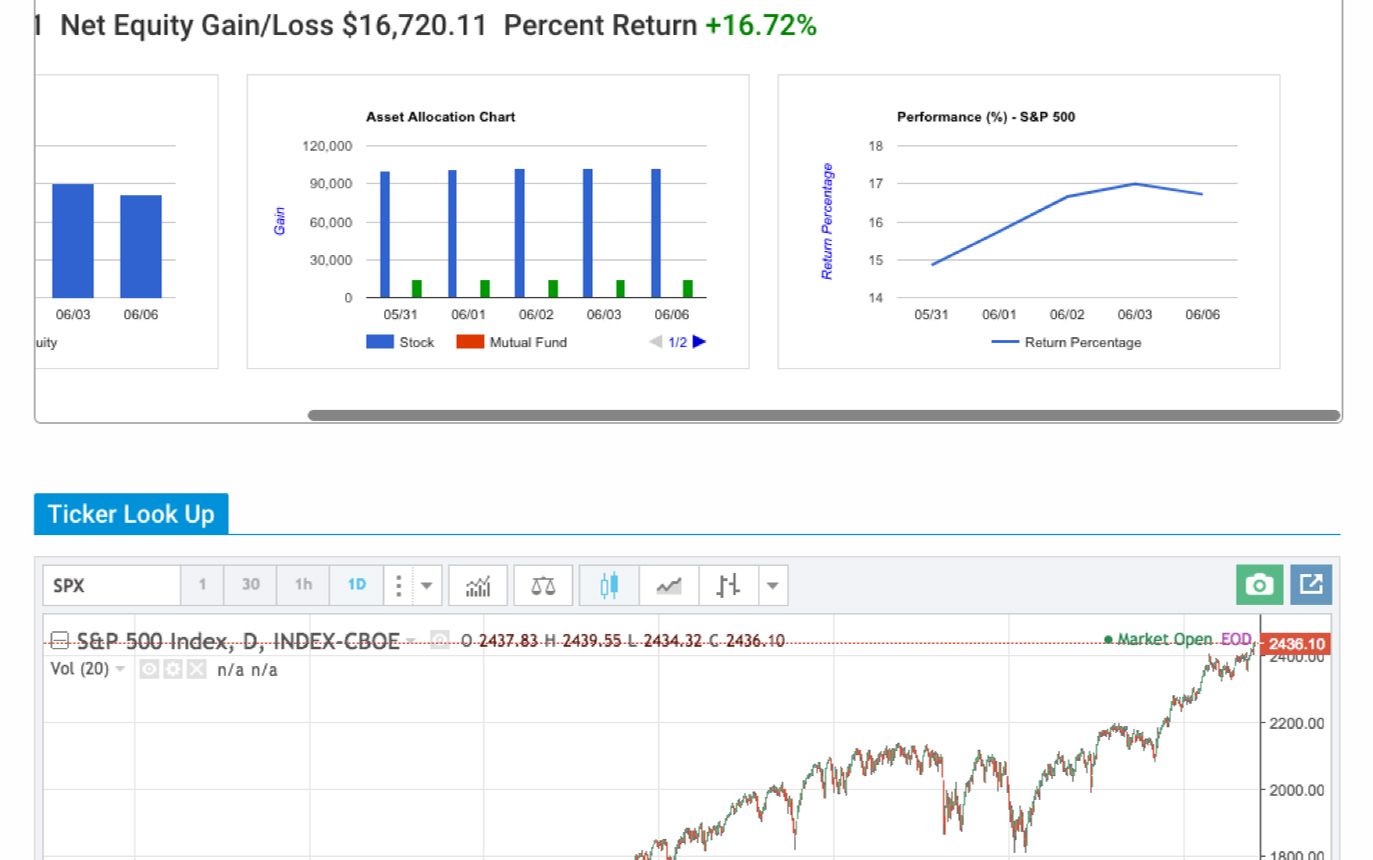Viewport: 1373px width, 860px height.
Task: Click the $16,720.11 Net Equity value
Action: tap(414, 26)
